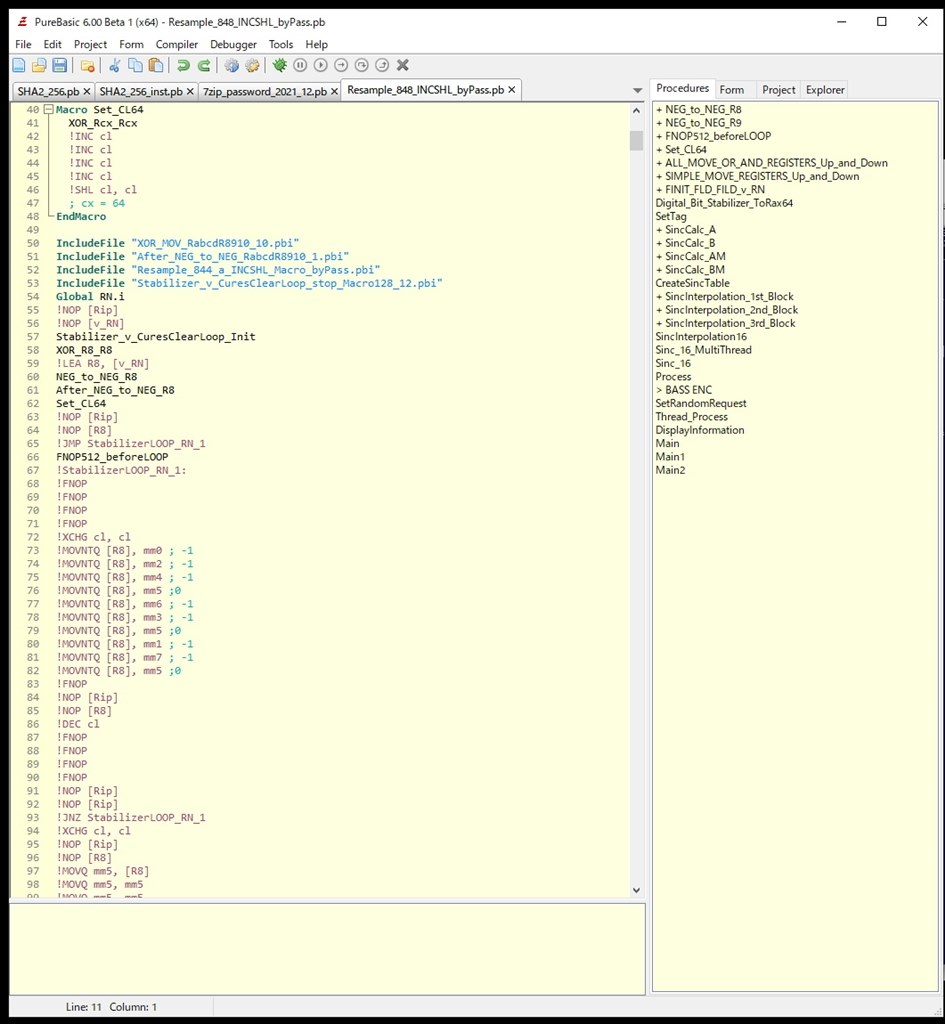Switch to the Project panel tab

coord(778,90)
